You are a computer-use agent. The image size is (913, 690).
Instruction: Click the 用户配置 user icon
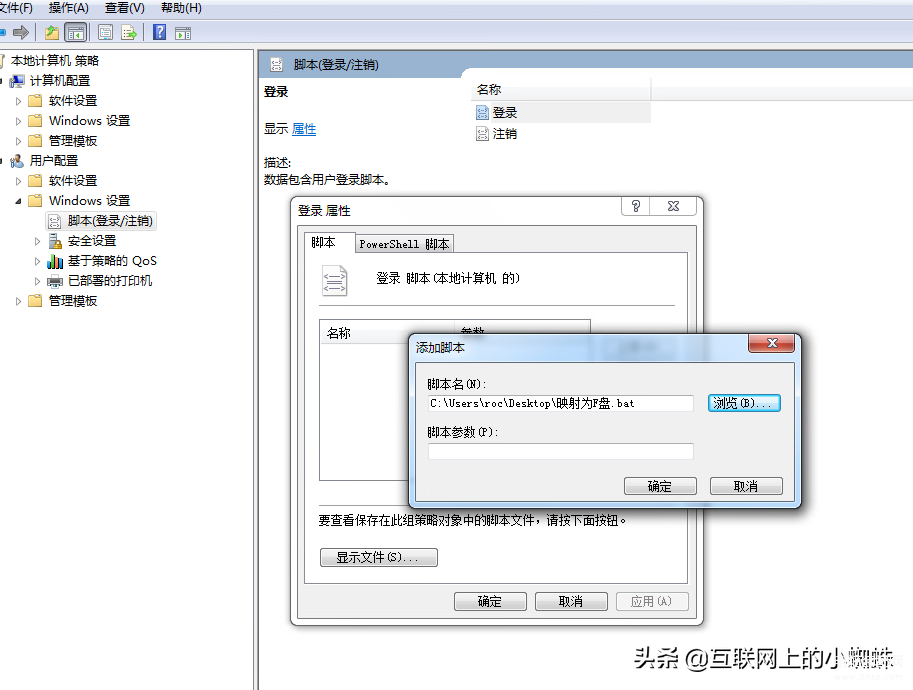[x=17, y=161]
